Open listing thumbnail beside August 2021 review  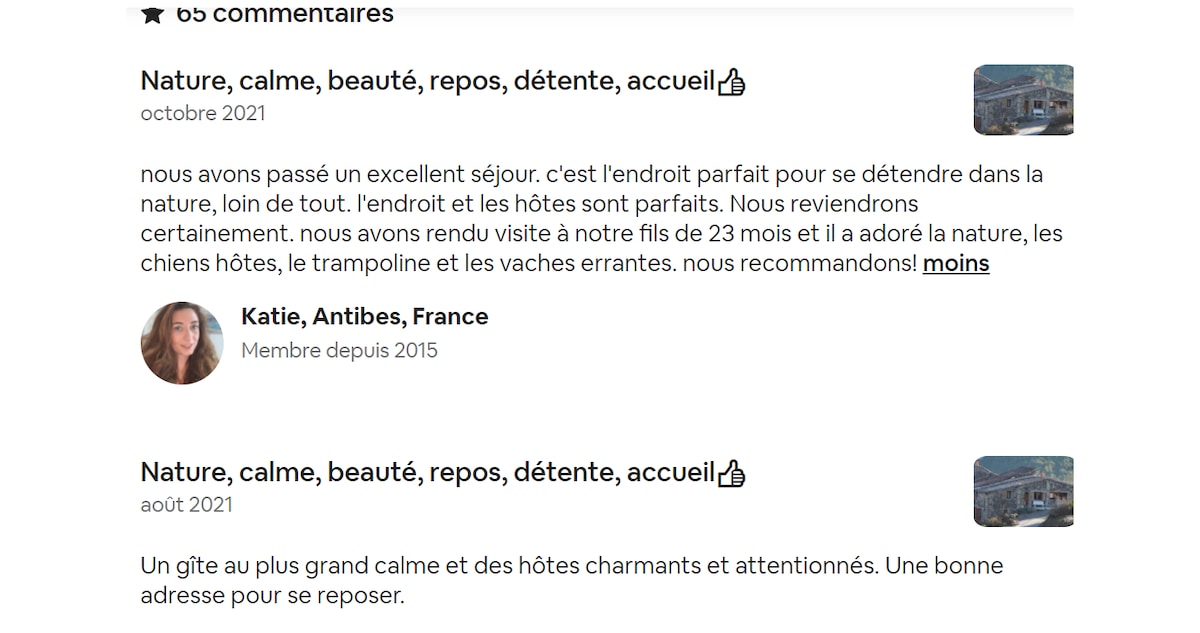(x=1023, y=491)
